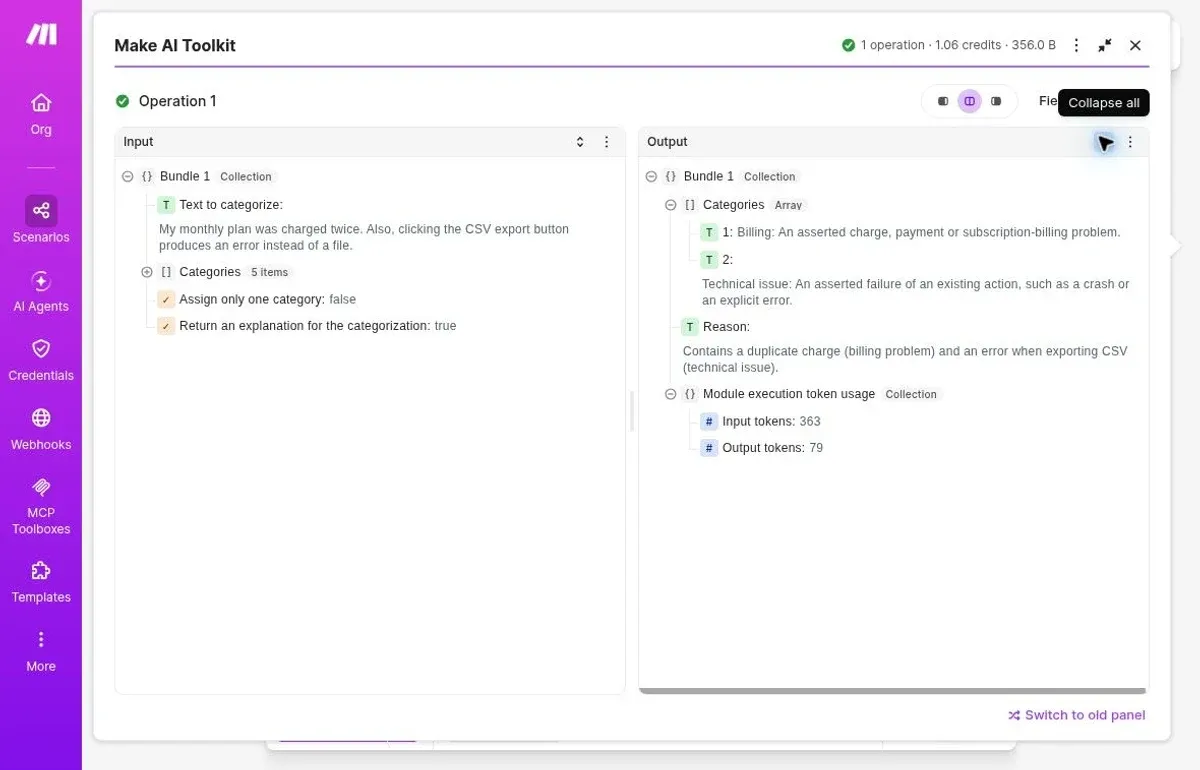
Task: Shrink the panel with the inward-arrows icon
Action: coord(1105,45)
